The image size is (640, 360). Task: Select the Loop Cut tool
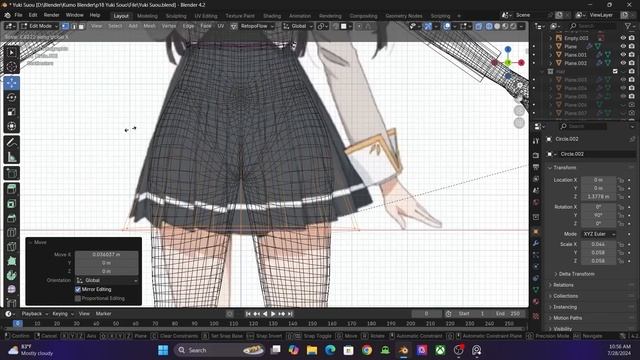11,232
